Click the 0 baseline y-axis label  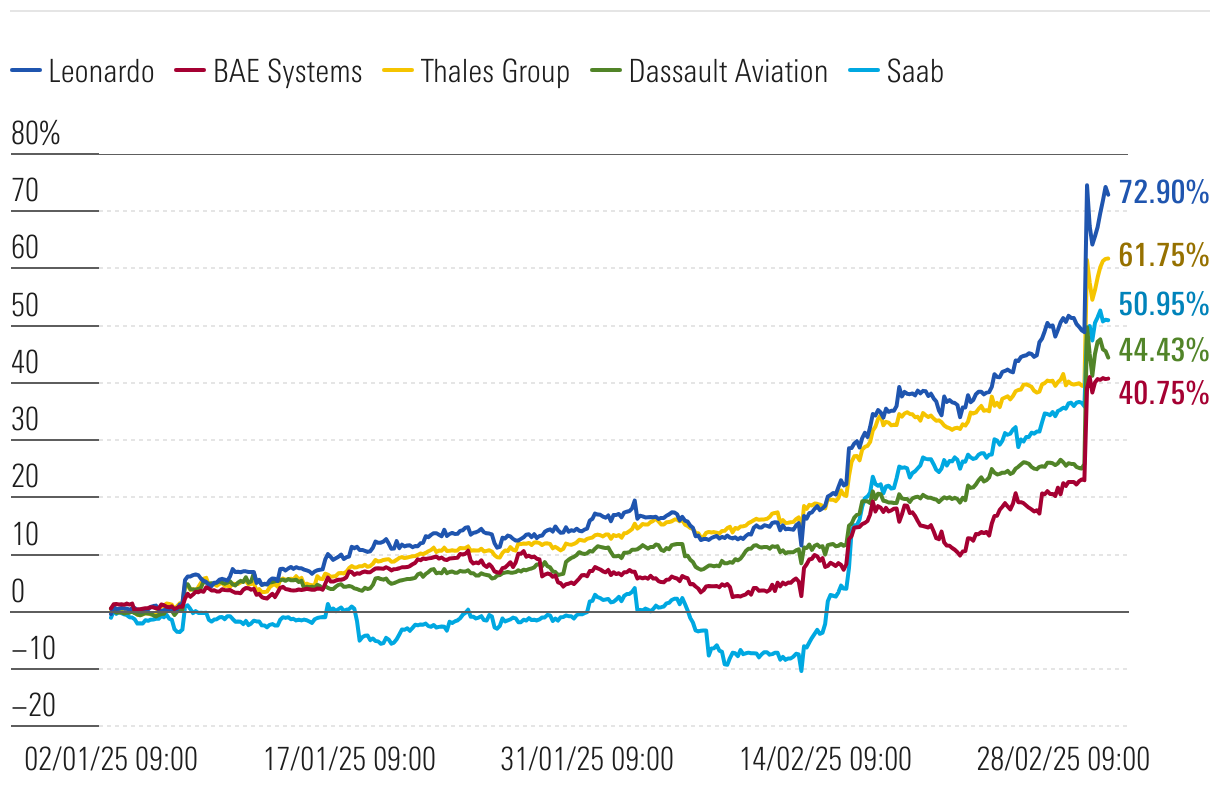17,592
